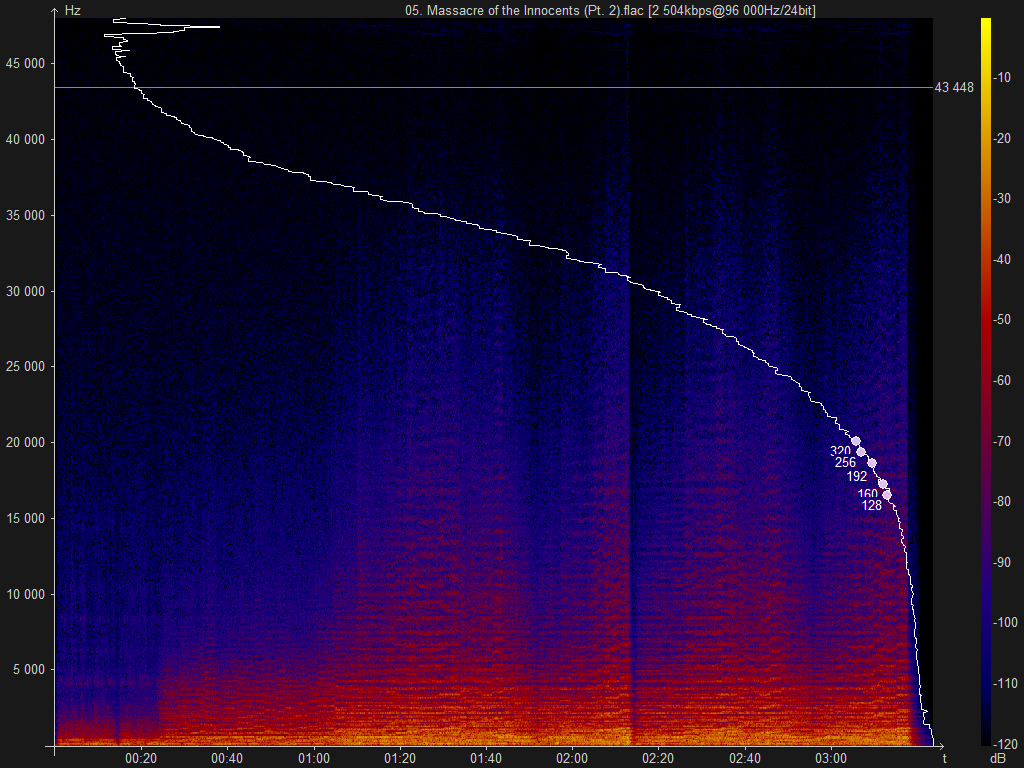This screenshot has width=1024, height=768.
Task: Click the dB unit label under color scale
Action: [997, 758]
